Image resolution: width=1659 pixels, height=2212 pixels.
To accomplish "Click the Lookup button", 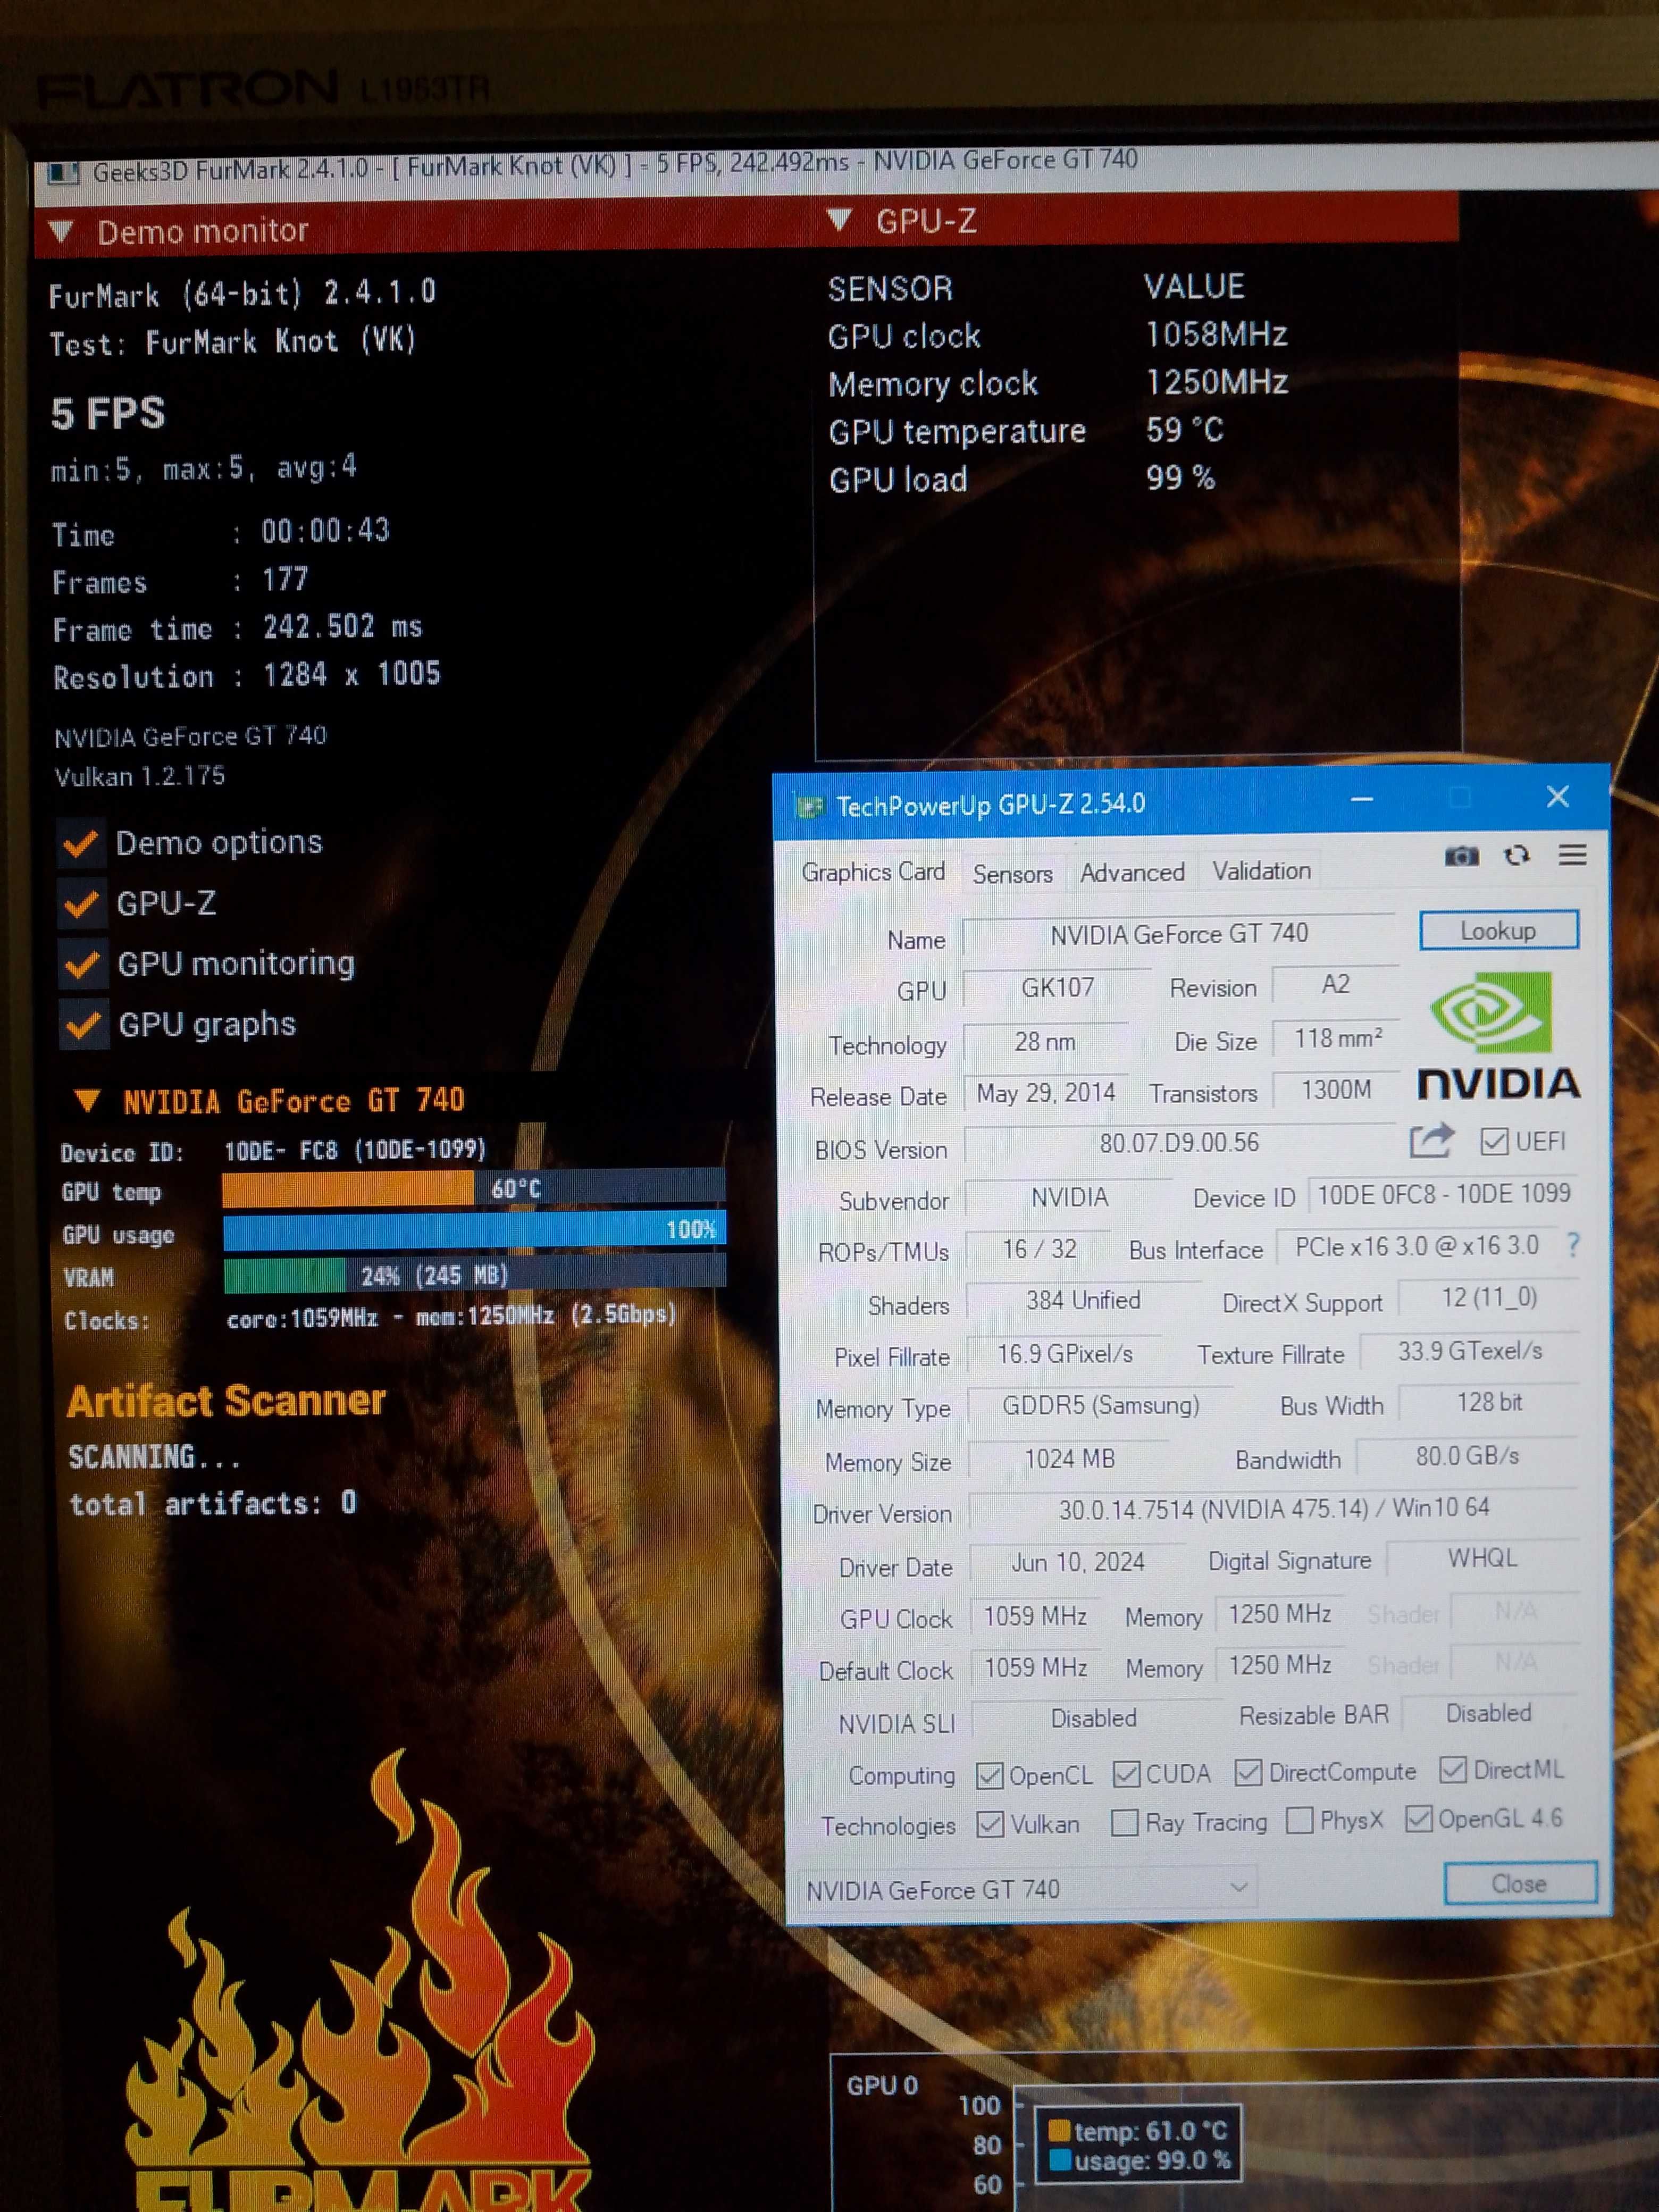I will coord(1498,931).
